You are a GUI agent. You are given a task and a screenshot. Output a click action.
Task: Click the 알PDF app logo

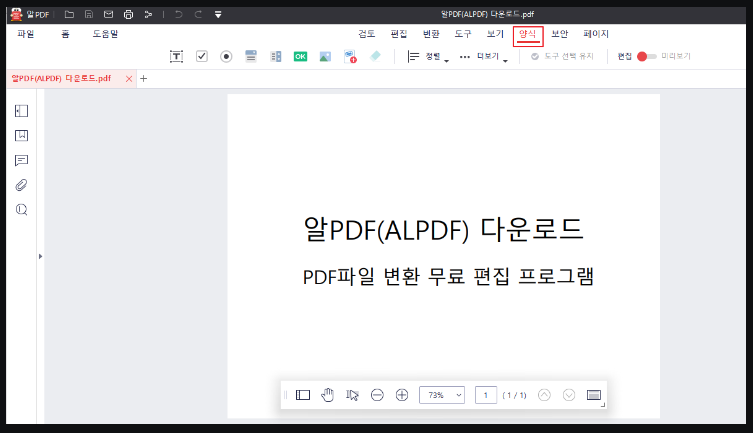(17, 14)
